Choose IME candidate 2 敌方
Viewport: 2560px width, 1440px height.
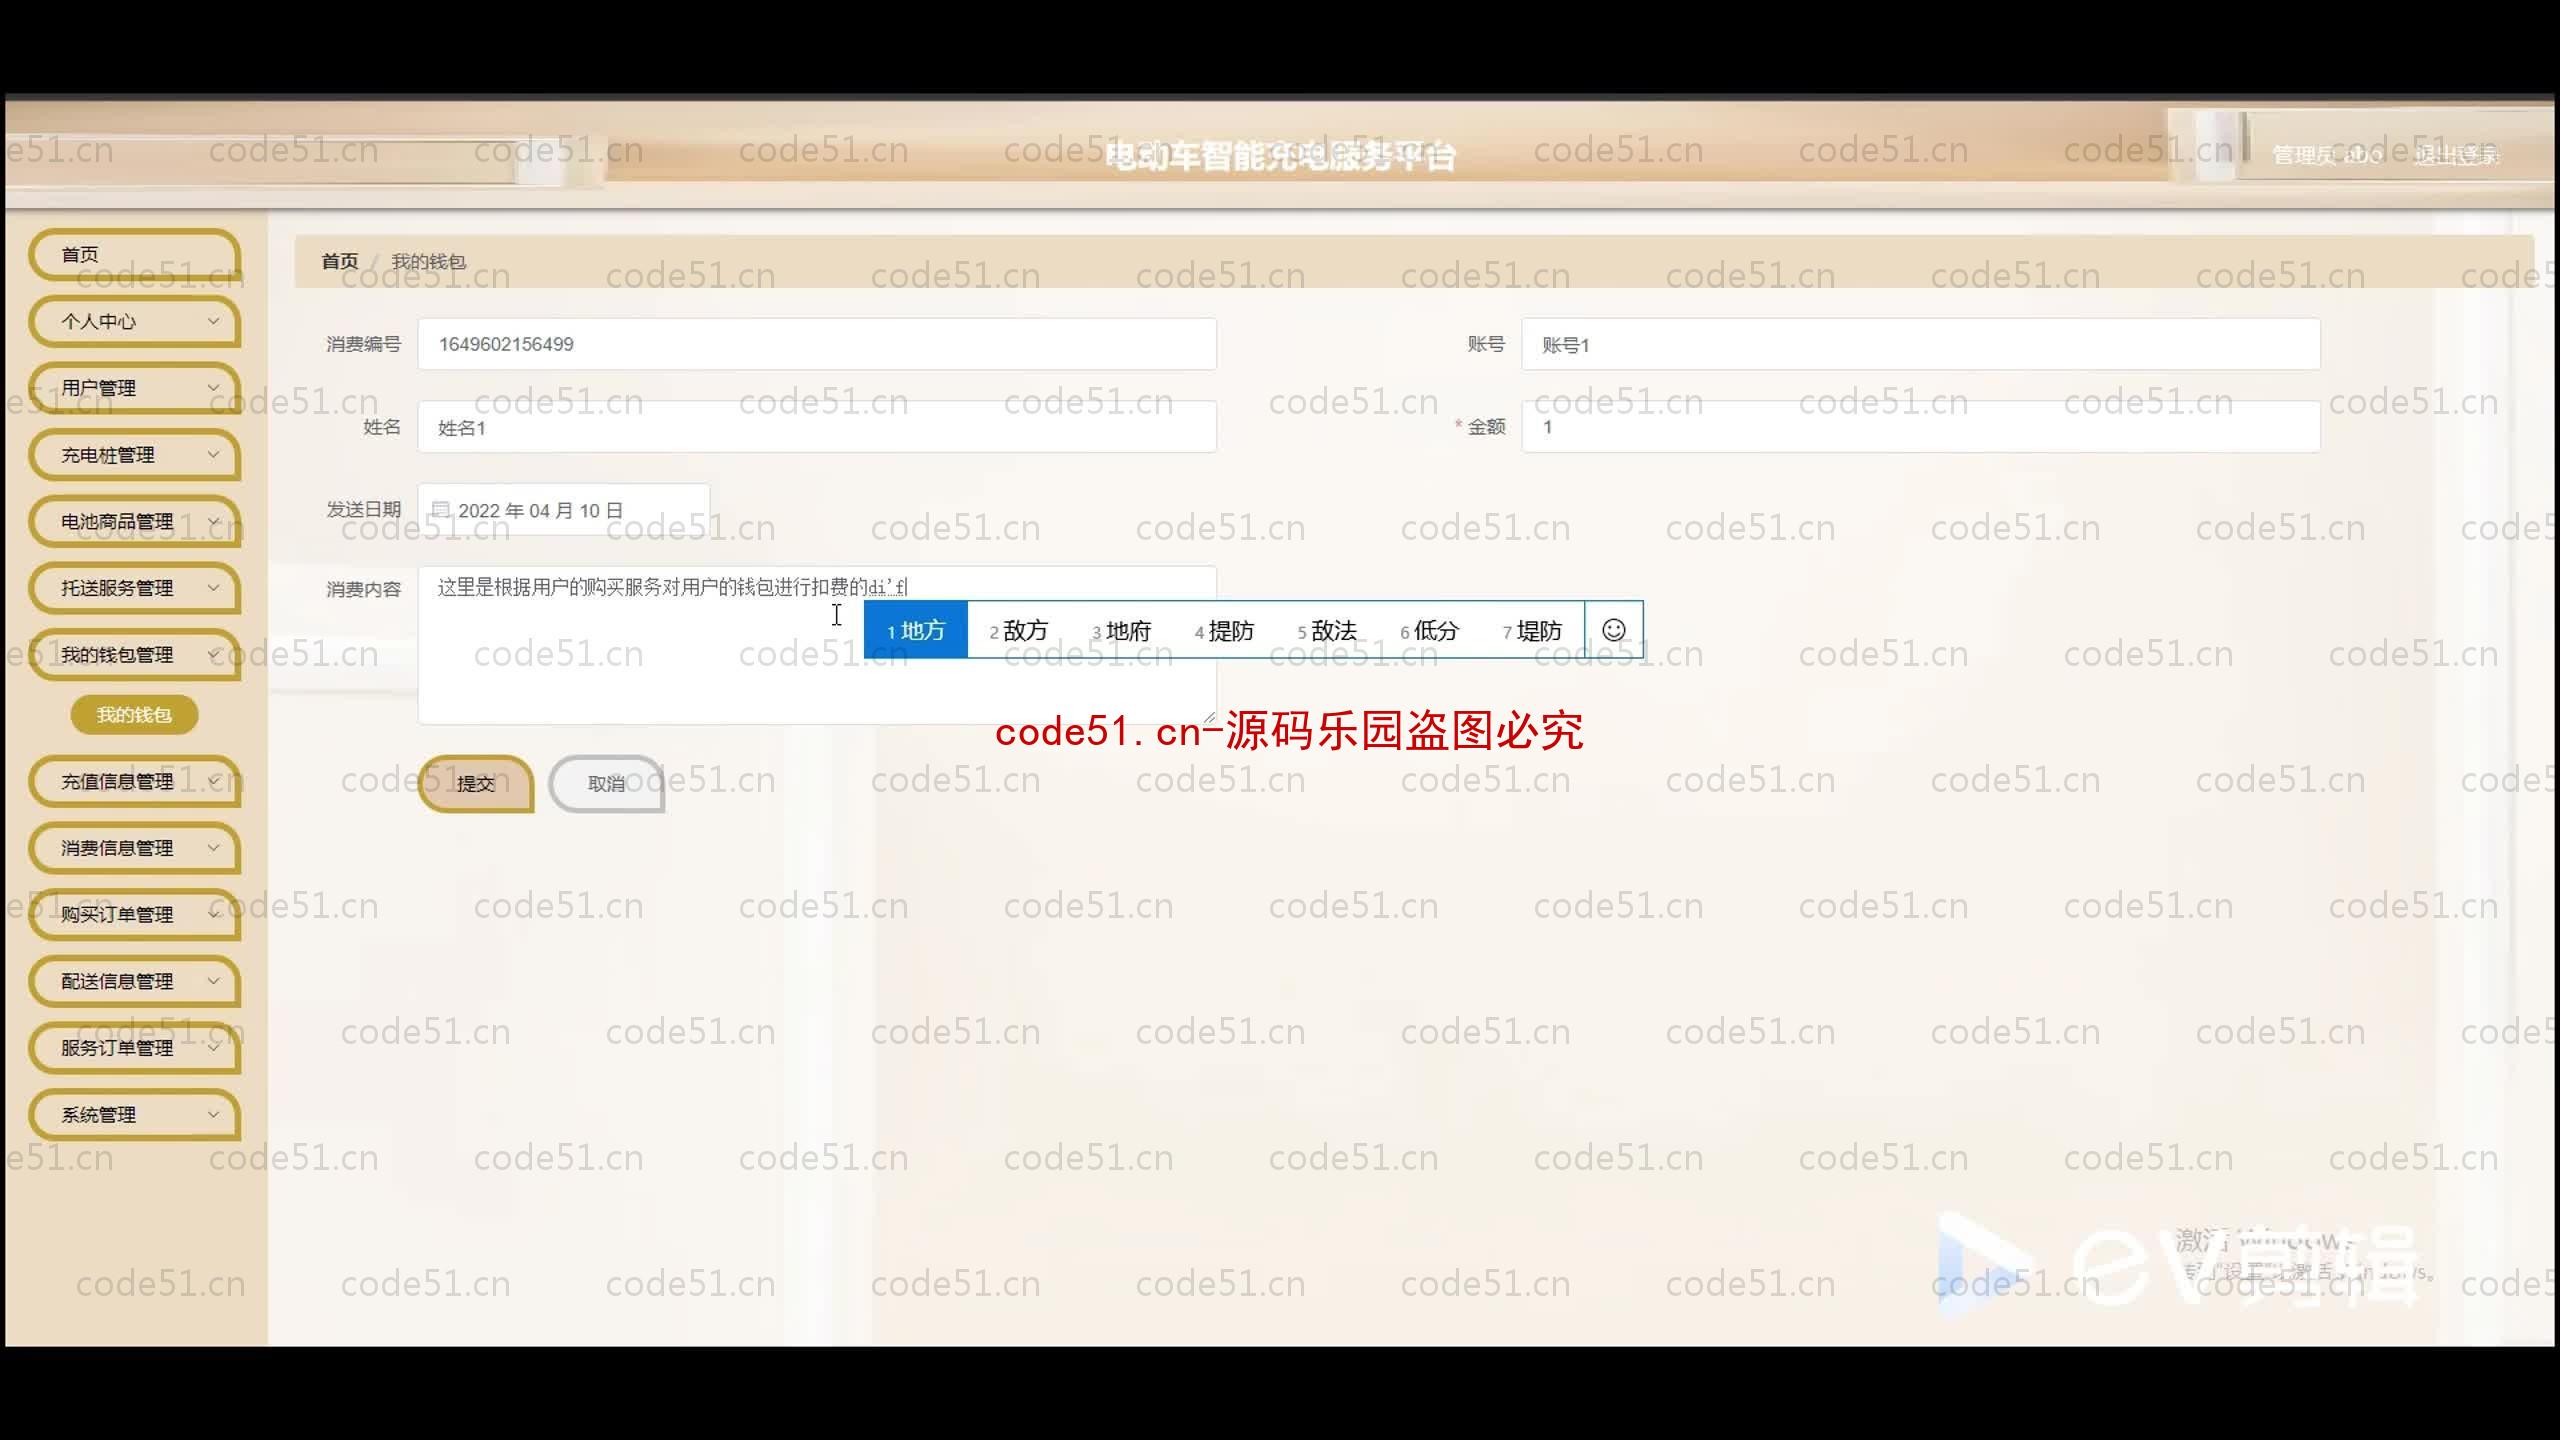click(x=1019, y=630)
